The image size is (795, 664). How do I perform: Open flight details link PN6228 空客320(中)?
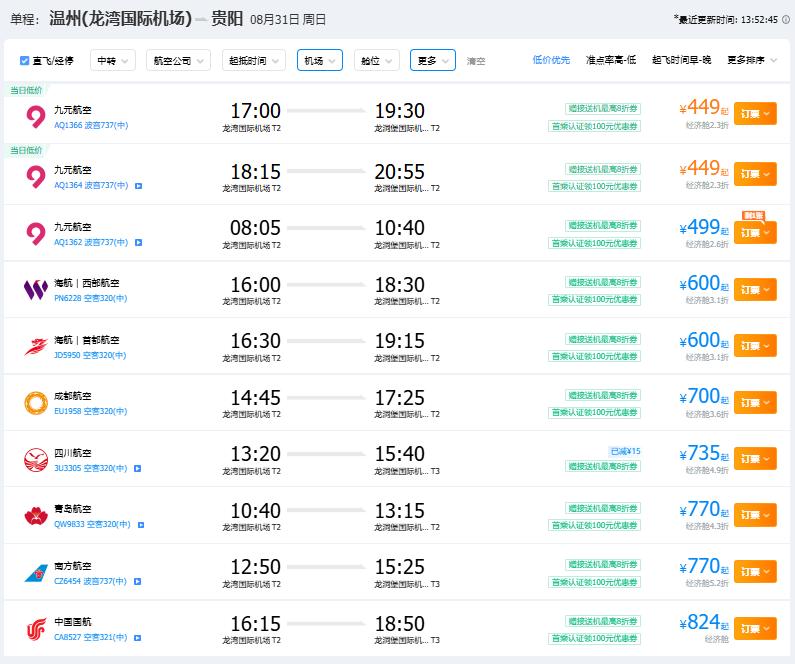[91, 298]
